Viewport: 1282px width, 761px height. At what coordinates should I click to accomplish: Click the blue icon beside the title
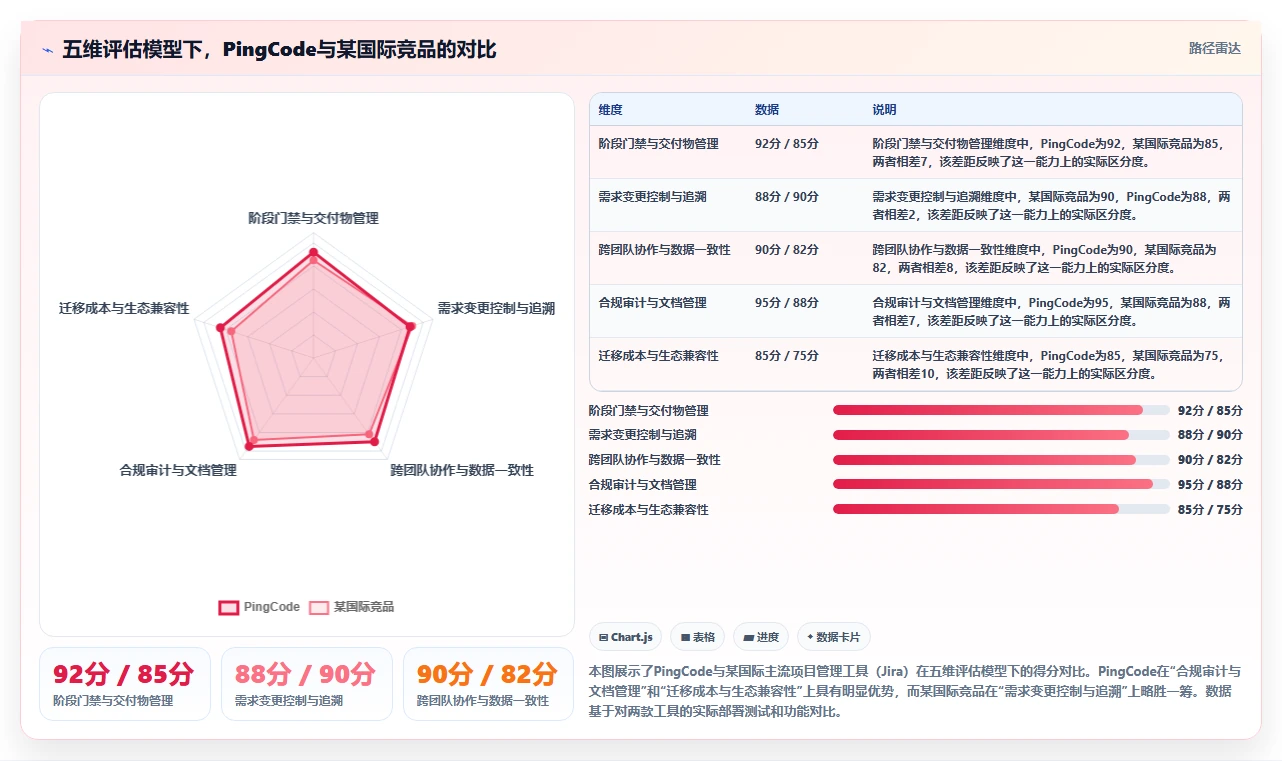(x=47, y=50)
